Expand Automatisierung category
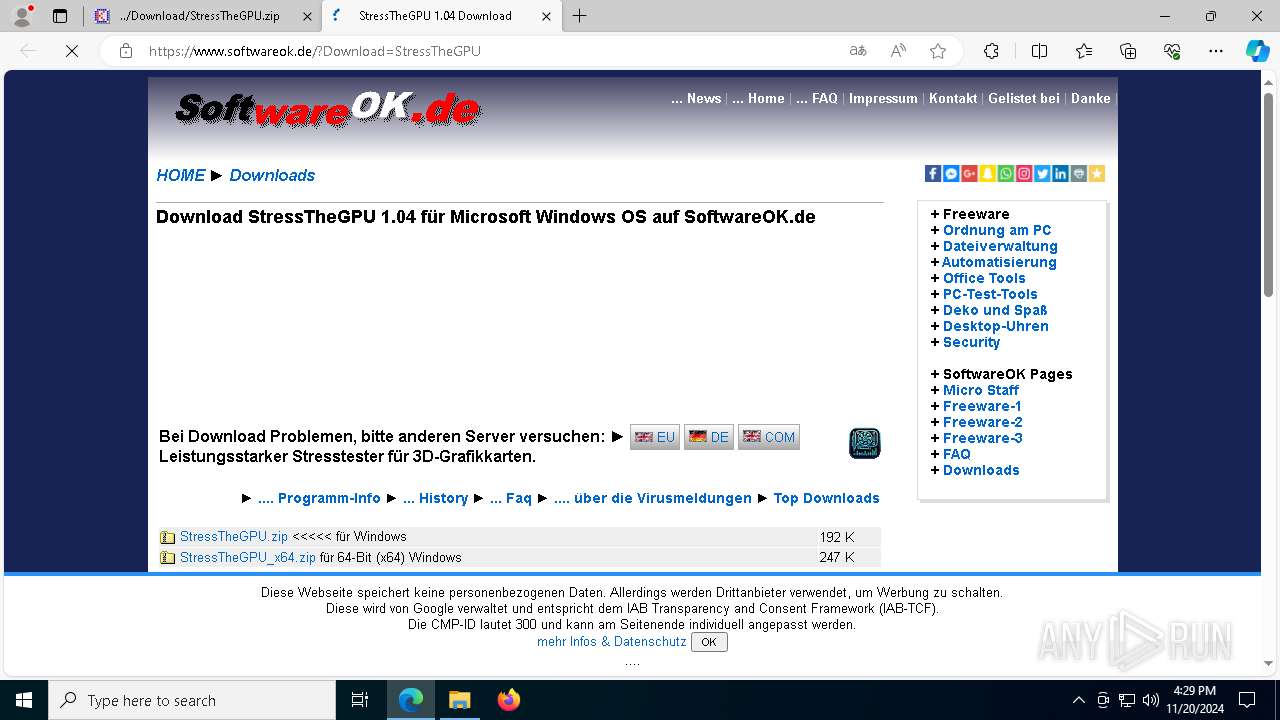The width and height of the screenshot is (1280, 720). pyautogui.click(x=999, y=262)
